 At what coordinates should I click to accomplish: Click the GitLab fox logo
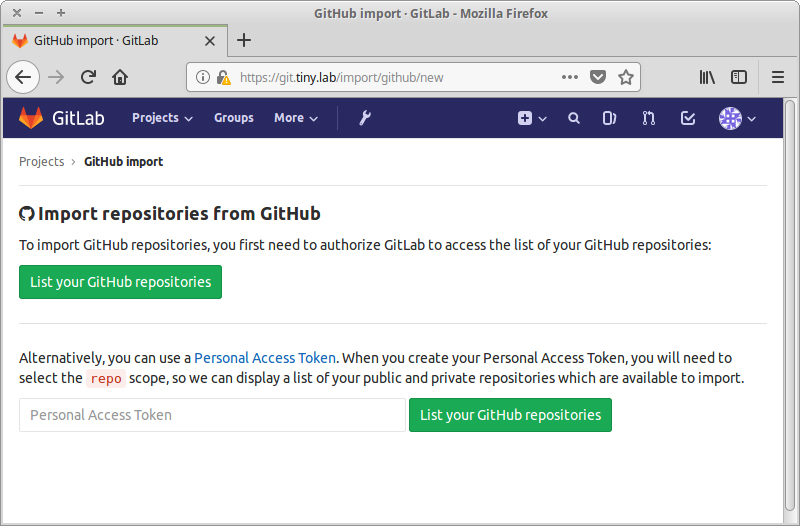[x=31, y=118]
